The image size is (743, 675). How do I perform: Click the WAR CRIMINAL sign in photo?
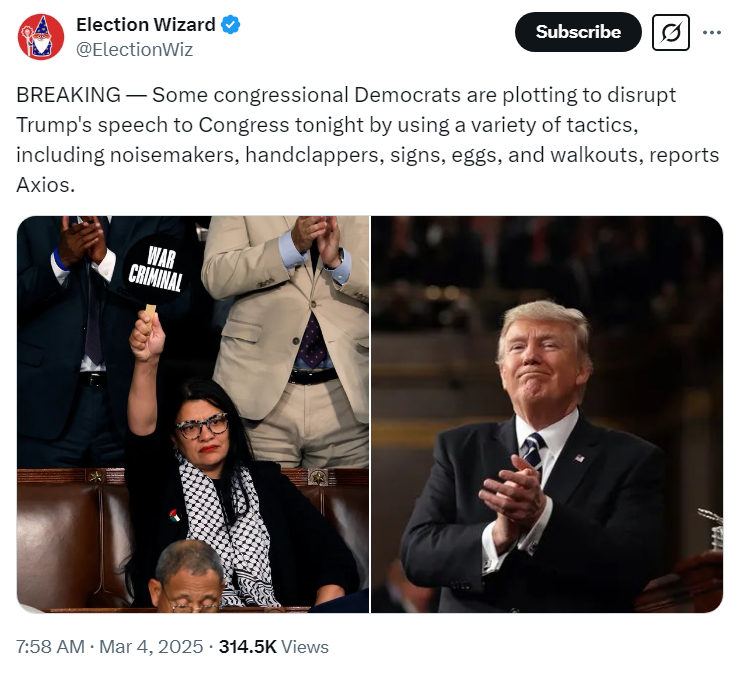pos(156,268)
